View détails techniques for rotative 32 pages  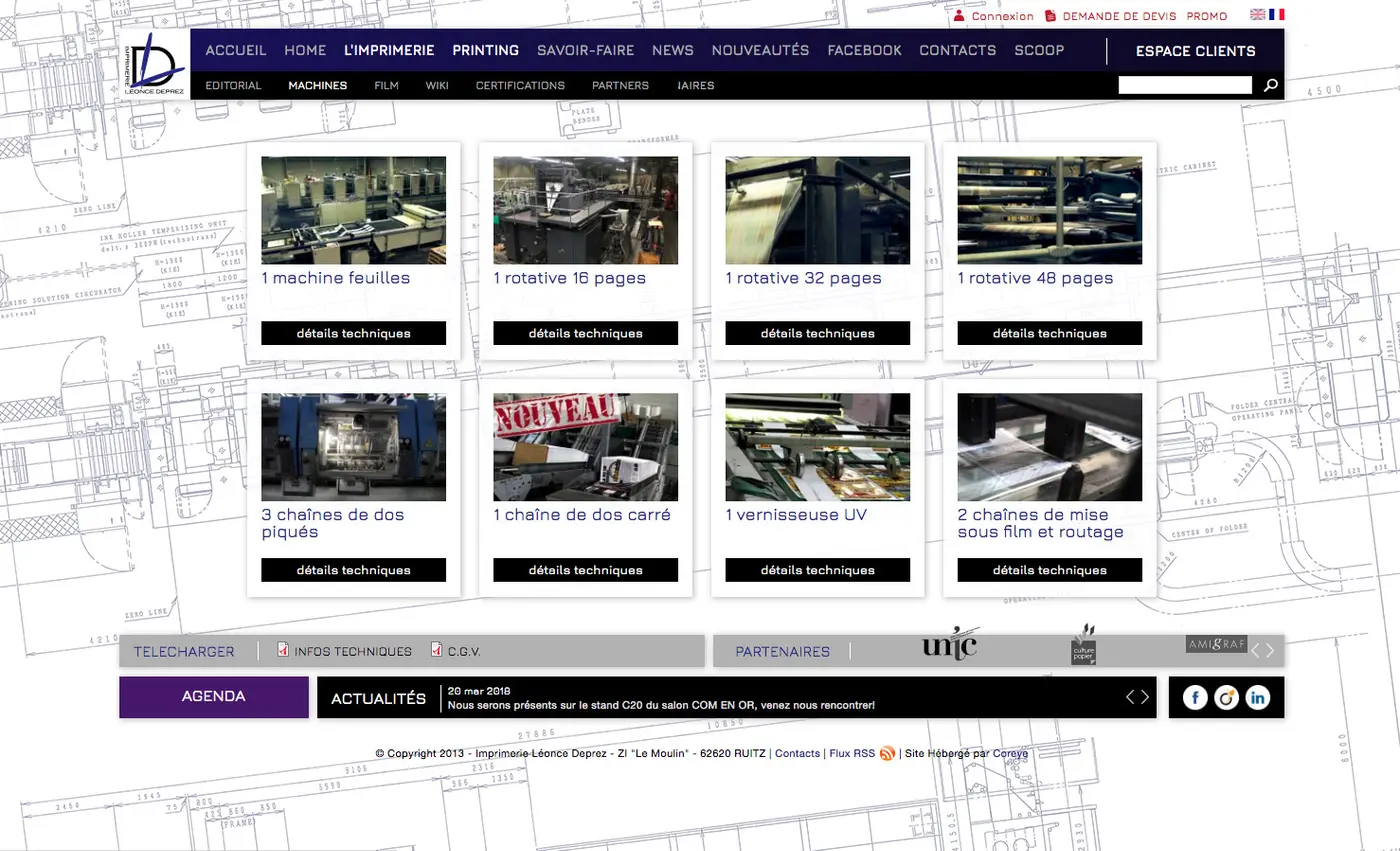tap(818, 333)
